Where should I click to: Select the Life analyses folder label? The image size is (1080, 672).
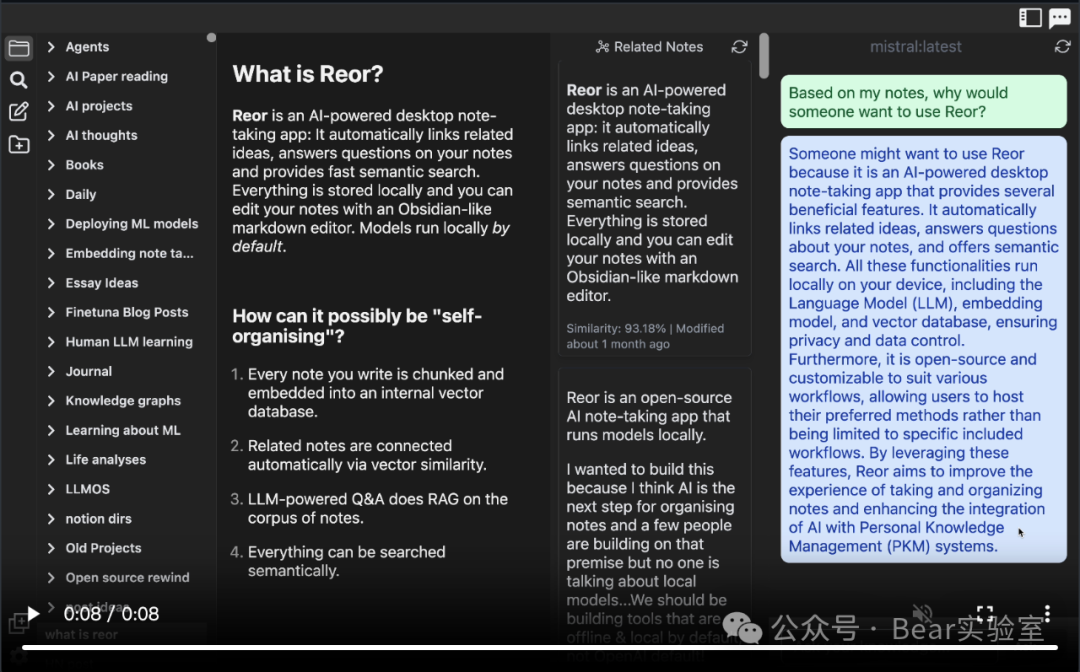pos(105,460)
